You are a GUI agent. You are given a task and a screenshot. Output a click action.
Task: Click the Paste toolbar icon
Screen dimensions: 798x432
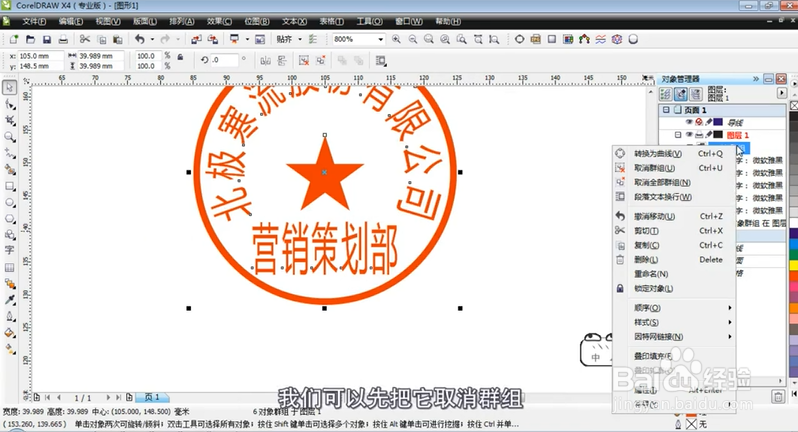[118, 39]
